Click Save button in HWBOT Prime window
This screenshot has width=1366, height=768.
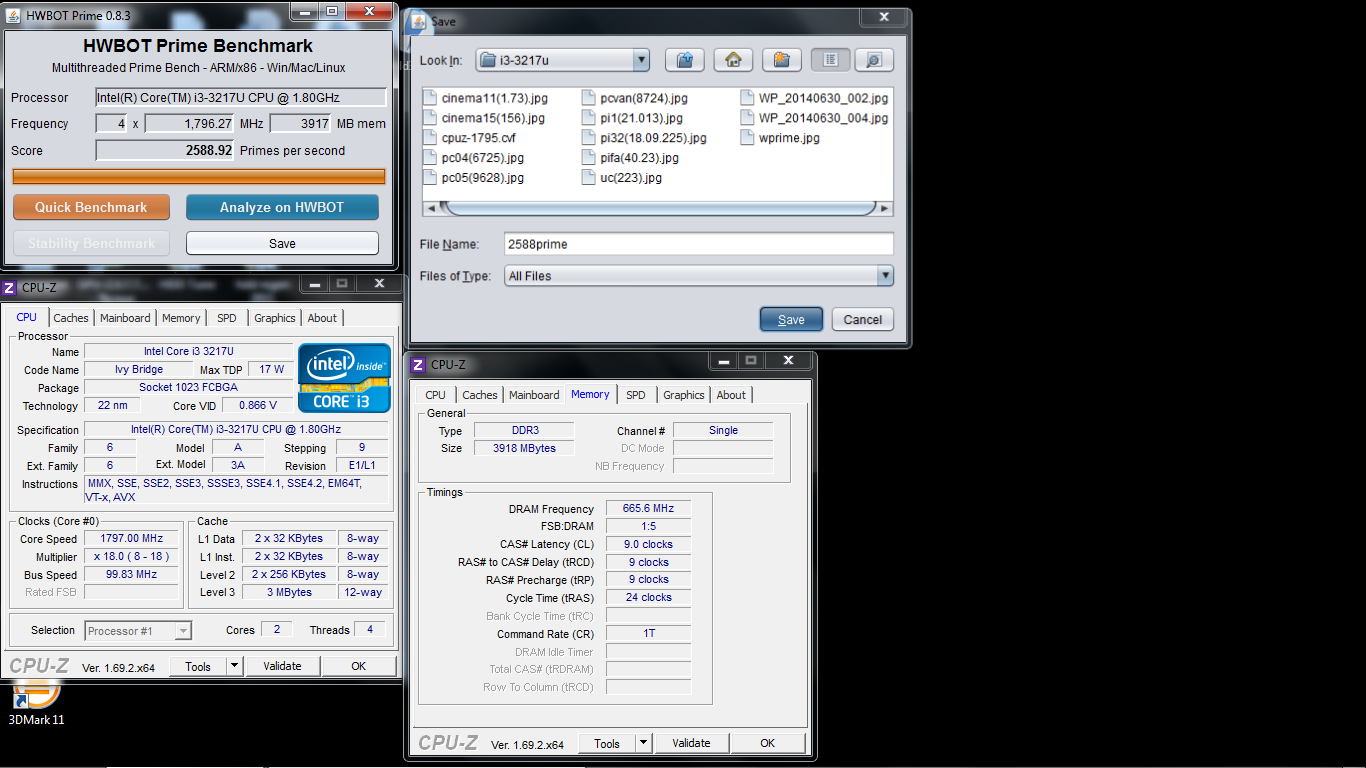pyautogui.click(x=282, y=243)
